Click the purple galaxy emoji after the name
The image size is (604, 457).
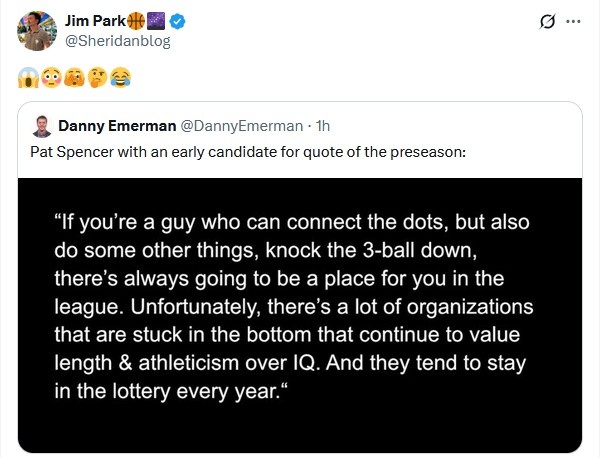(x=157, y=21)
